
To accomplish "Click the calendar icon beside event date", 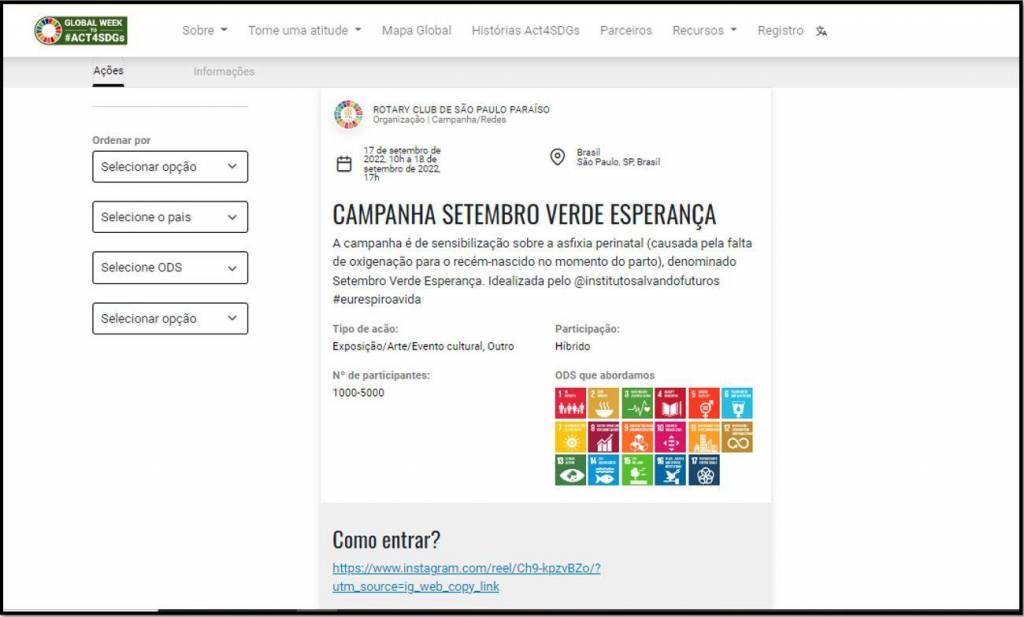I will click(x=344, y=164).
